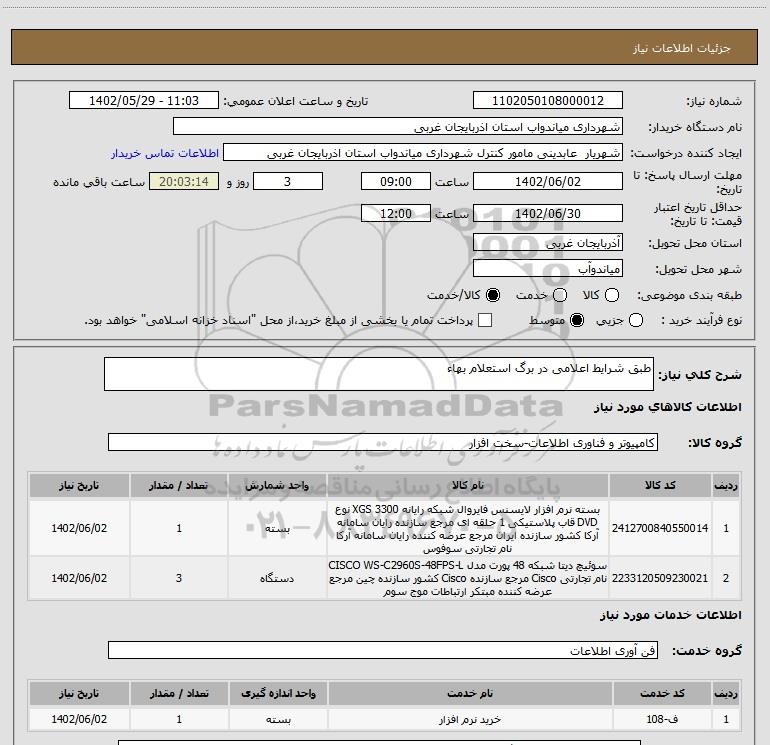This screenshot has height=745, width=770.
Task: Select the جزیی purchase process radio
Action: click(663, 320)
